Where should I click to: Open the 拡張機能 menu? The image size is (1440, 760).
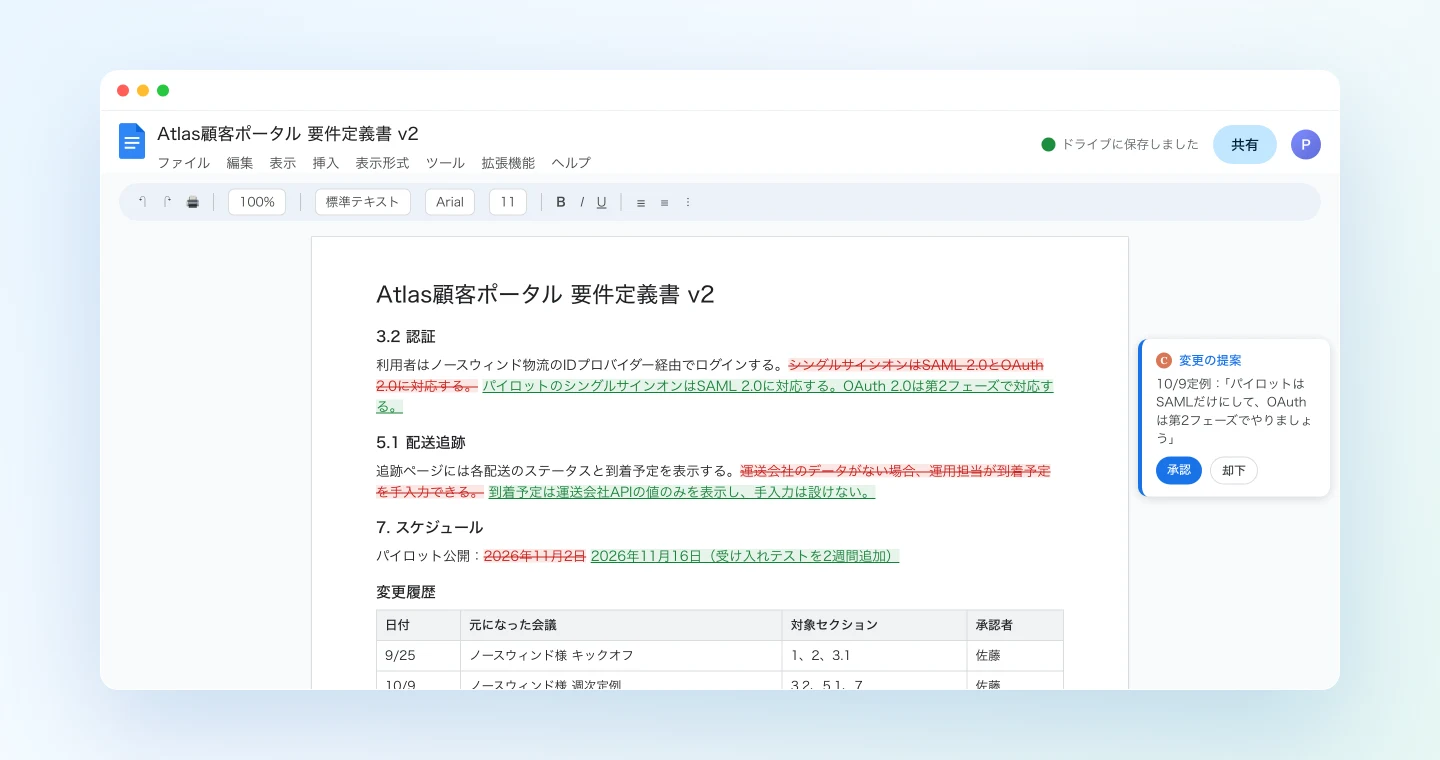[x=508, y=163]
